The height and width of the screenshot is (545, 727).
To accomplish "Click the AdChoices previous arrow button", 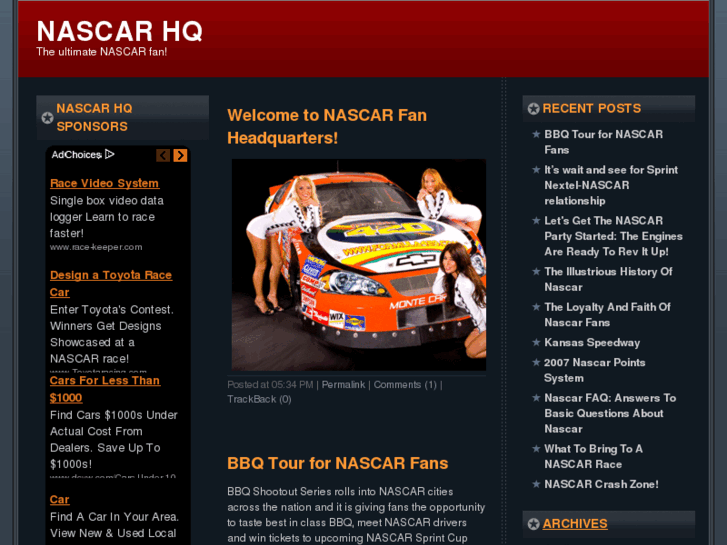I will pos(163,155).
